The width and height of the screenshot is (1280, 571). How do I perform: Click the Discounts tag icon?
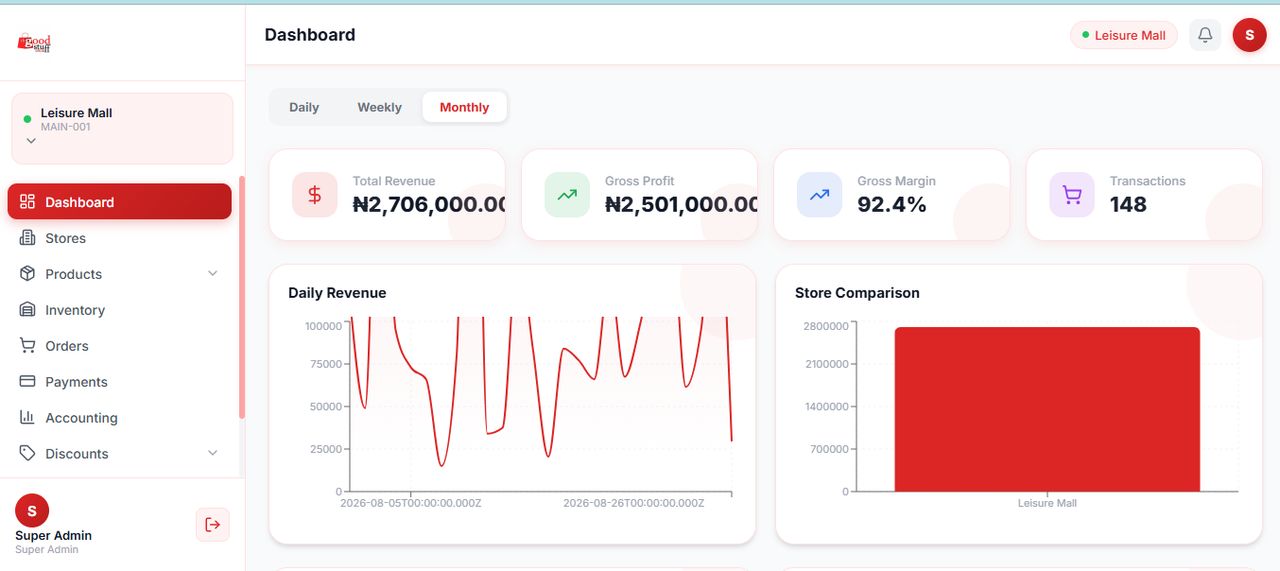[27, 453]
